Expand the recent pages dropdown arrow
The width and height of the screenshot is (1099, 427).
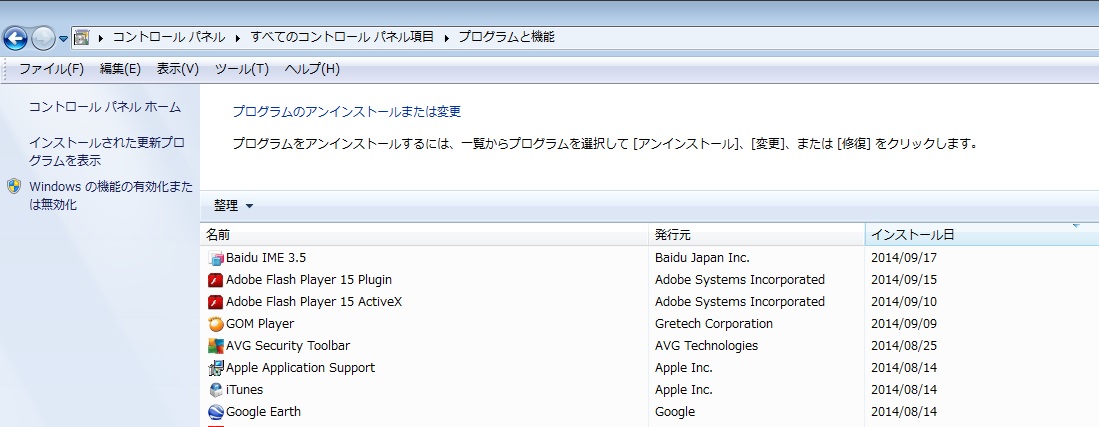coord(64,39)
